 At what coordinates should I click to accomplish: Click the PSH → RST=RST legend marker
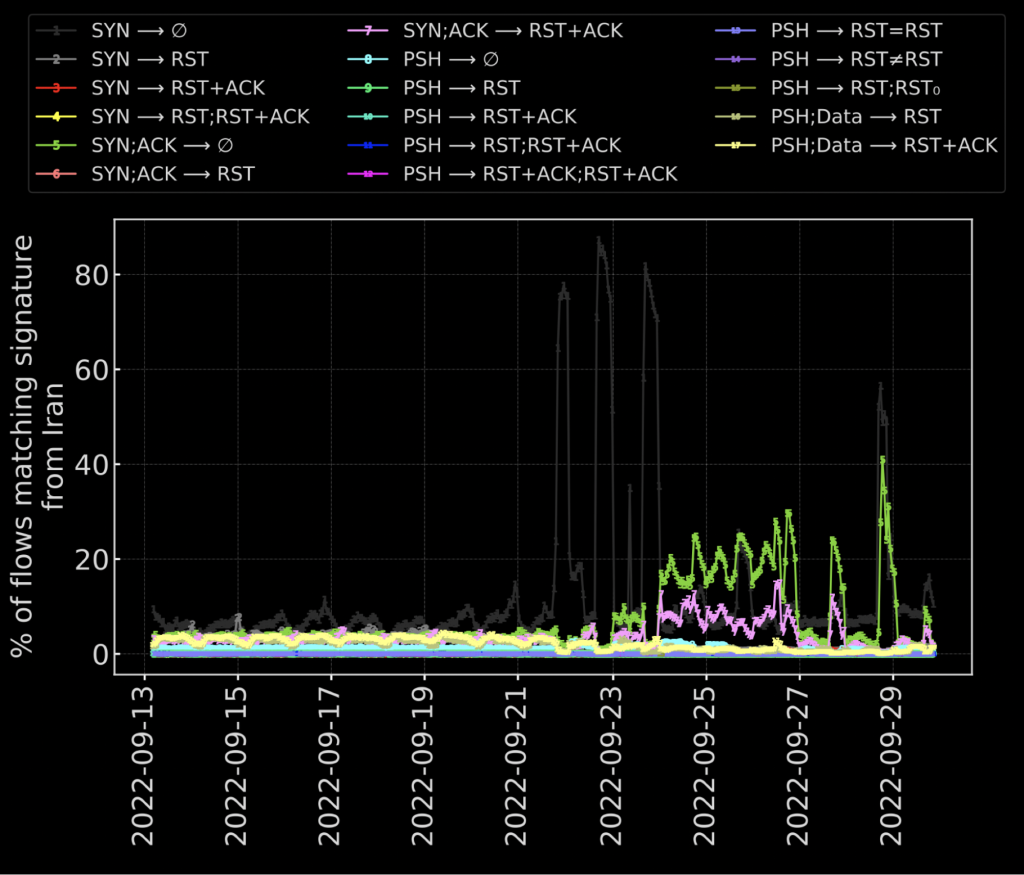click(x=736, y=31)
